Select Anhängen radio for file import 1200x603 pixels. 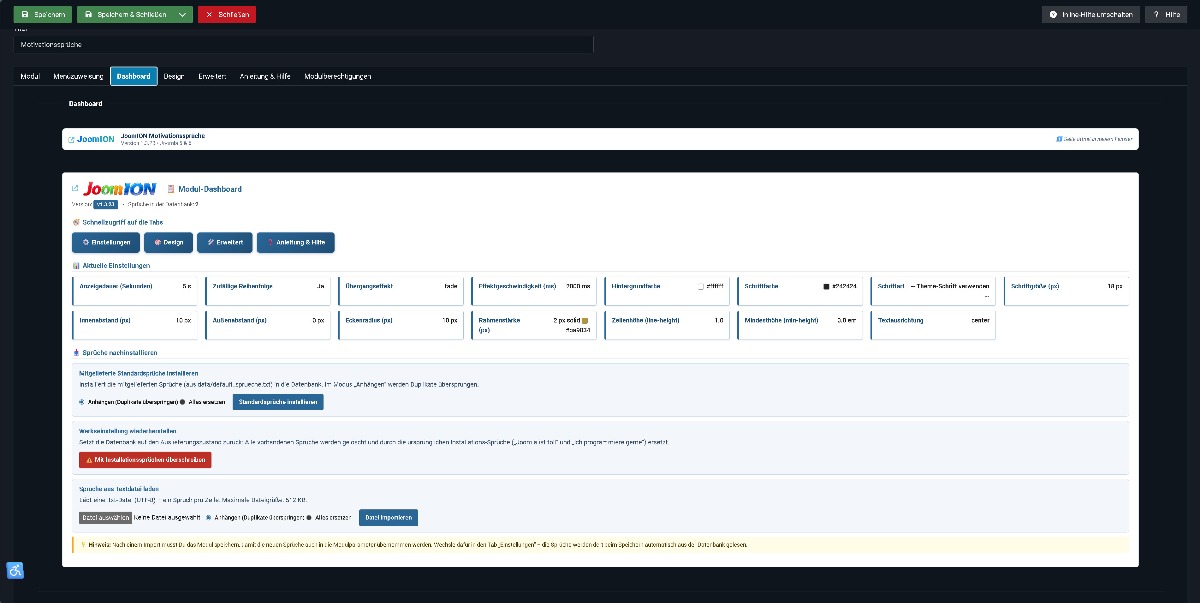click(208, 518)
